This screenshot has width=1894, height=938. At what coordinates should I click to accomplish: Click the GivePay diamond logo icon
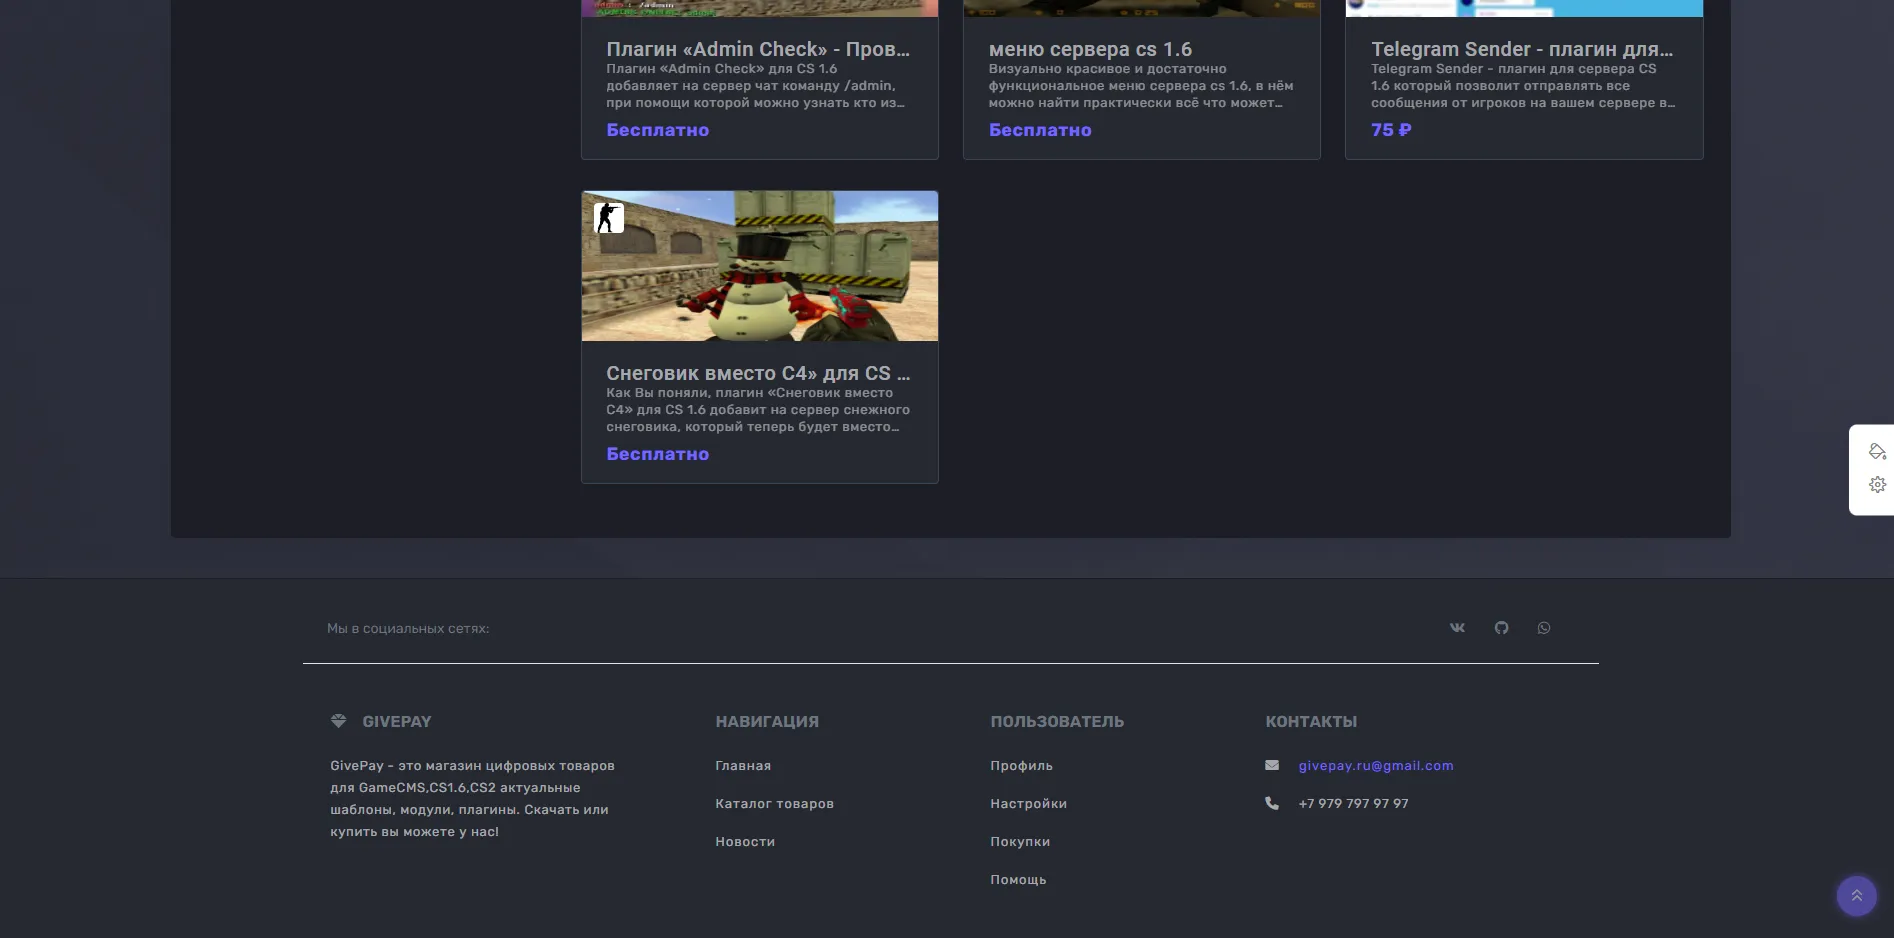[x=339, y=721]
